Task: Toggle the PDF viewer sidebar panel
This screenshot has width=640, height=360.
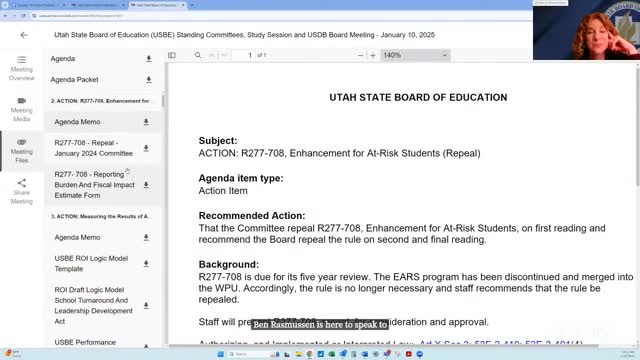Action: click(x=172, y=55)
